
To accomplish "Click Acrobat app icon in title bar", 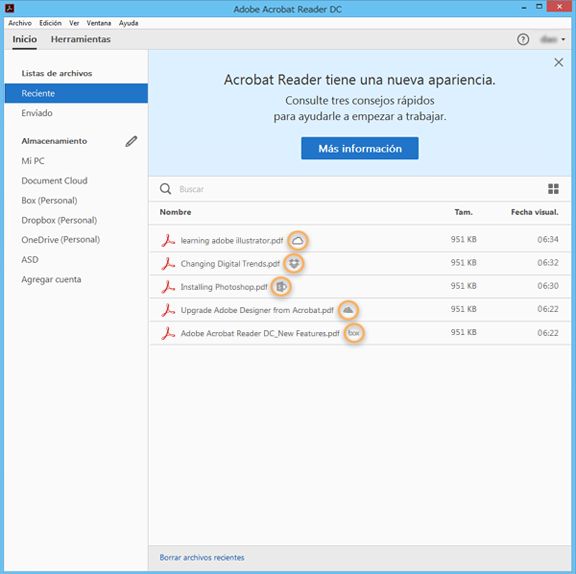I will coord(9,8).
